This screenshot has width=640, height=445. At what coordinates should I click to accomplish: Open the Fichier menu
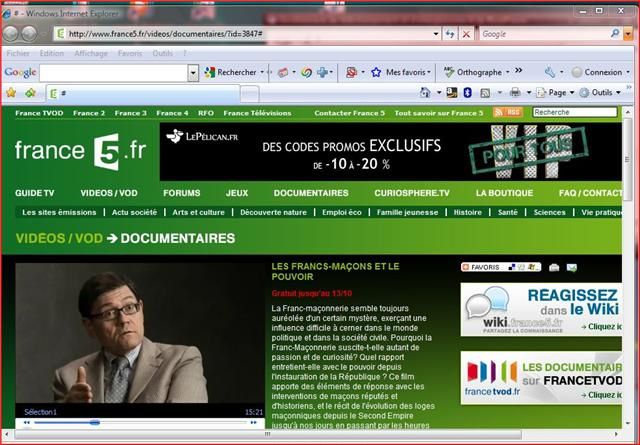18,53
